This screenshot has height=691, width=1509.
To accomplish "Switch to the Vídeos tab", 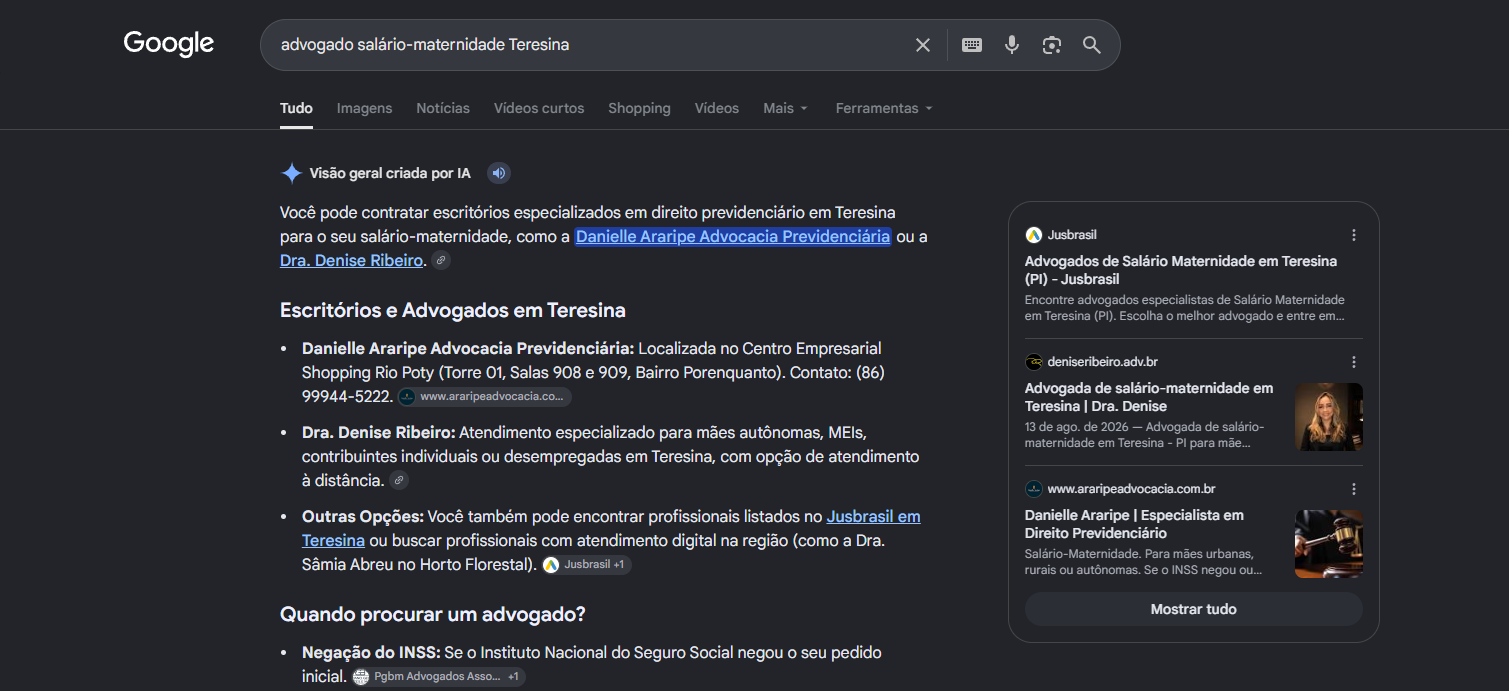I will coord(717,108).
